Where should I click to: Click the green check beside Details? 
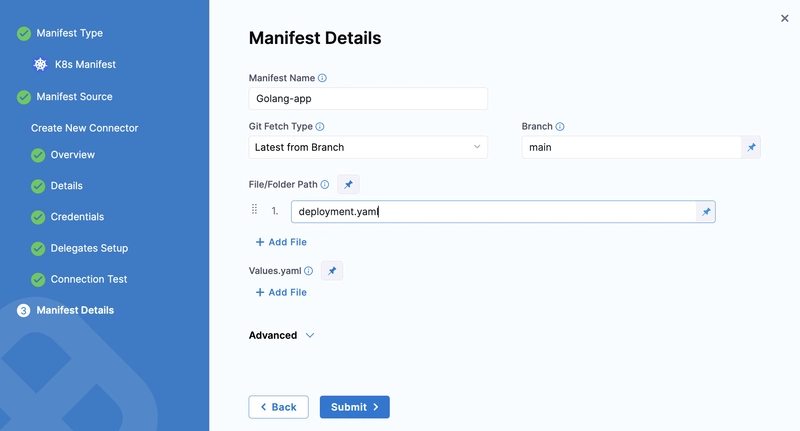[38, 186]
